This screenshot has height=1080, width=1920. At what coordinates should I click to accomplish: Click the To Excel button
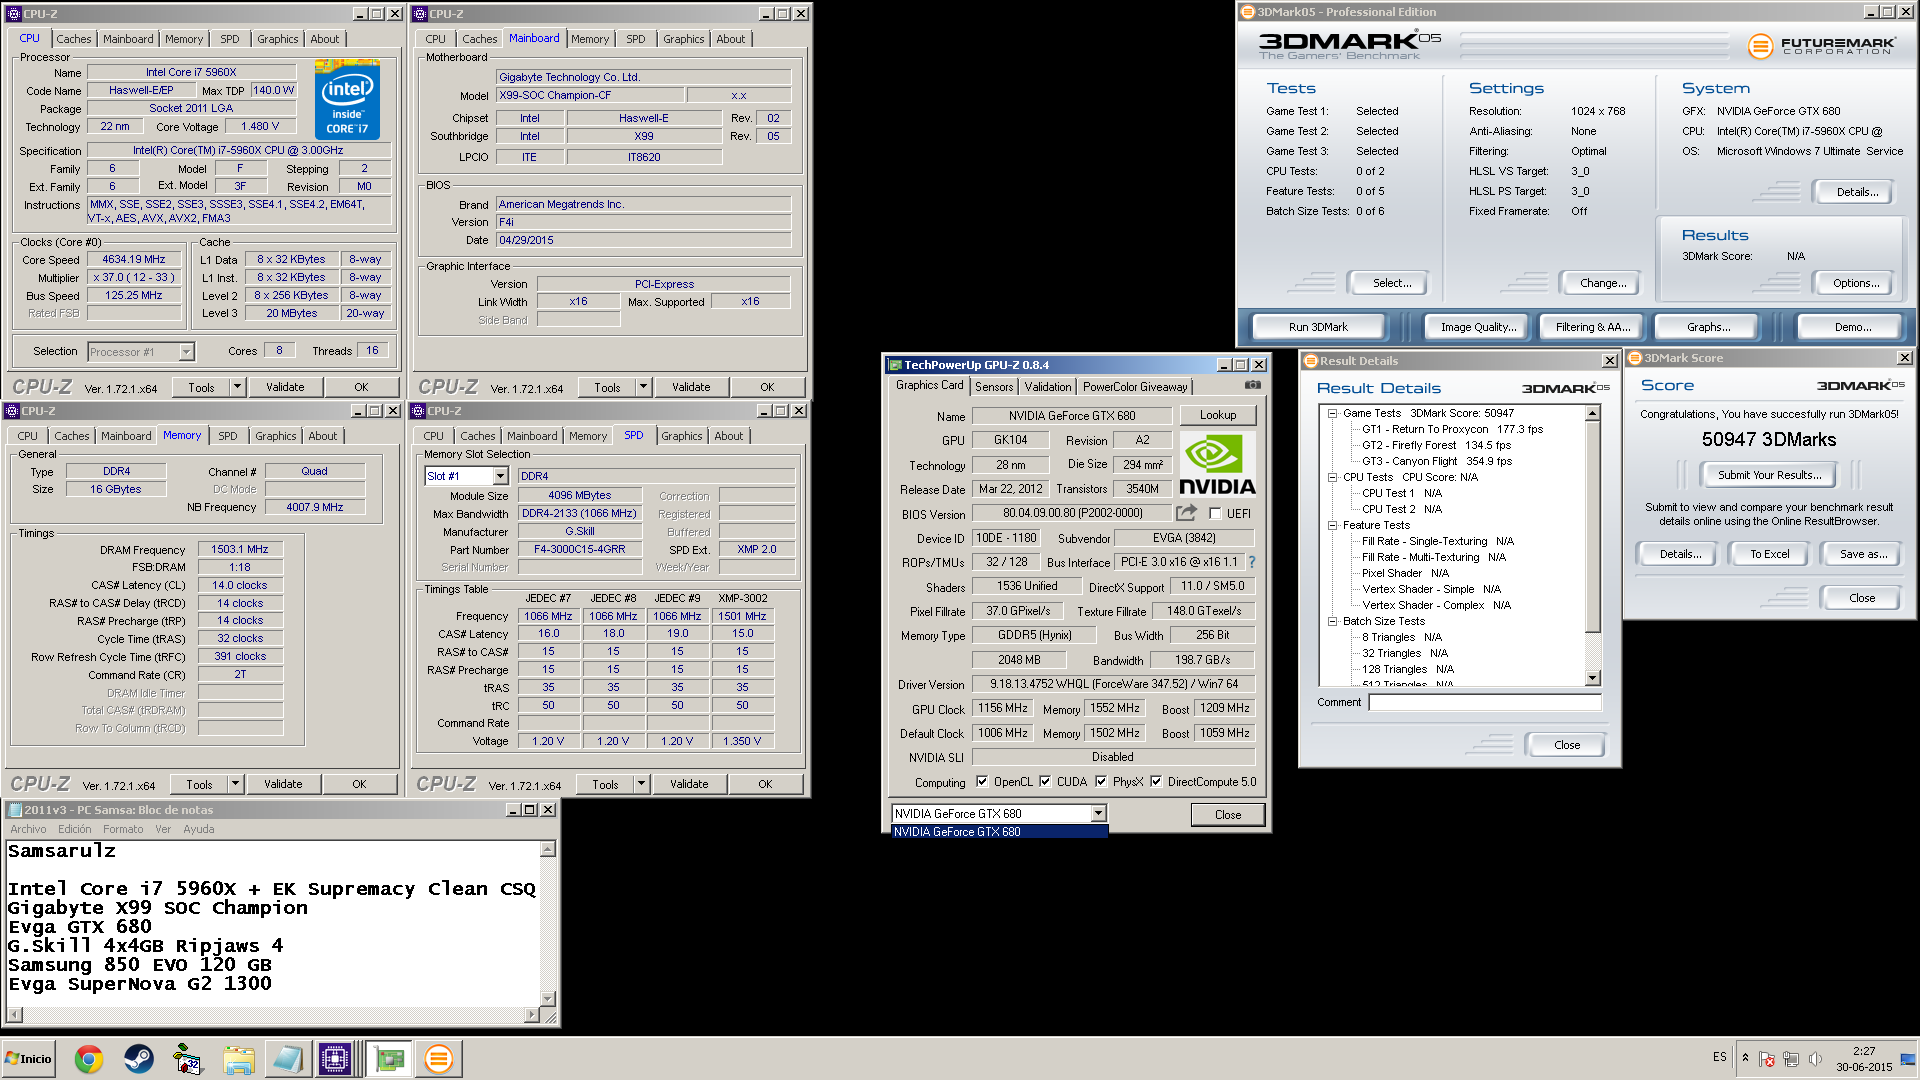[x=1769, y=554]
